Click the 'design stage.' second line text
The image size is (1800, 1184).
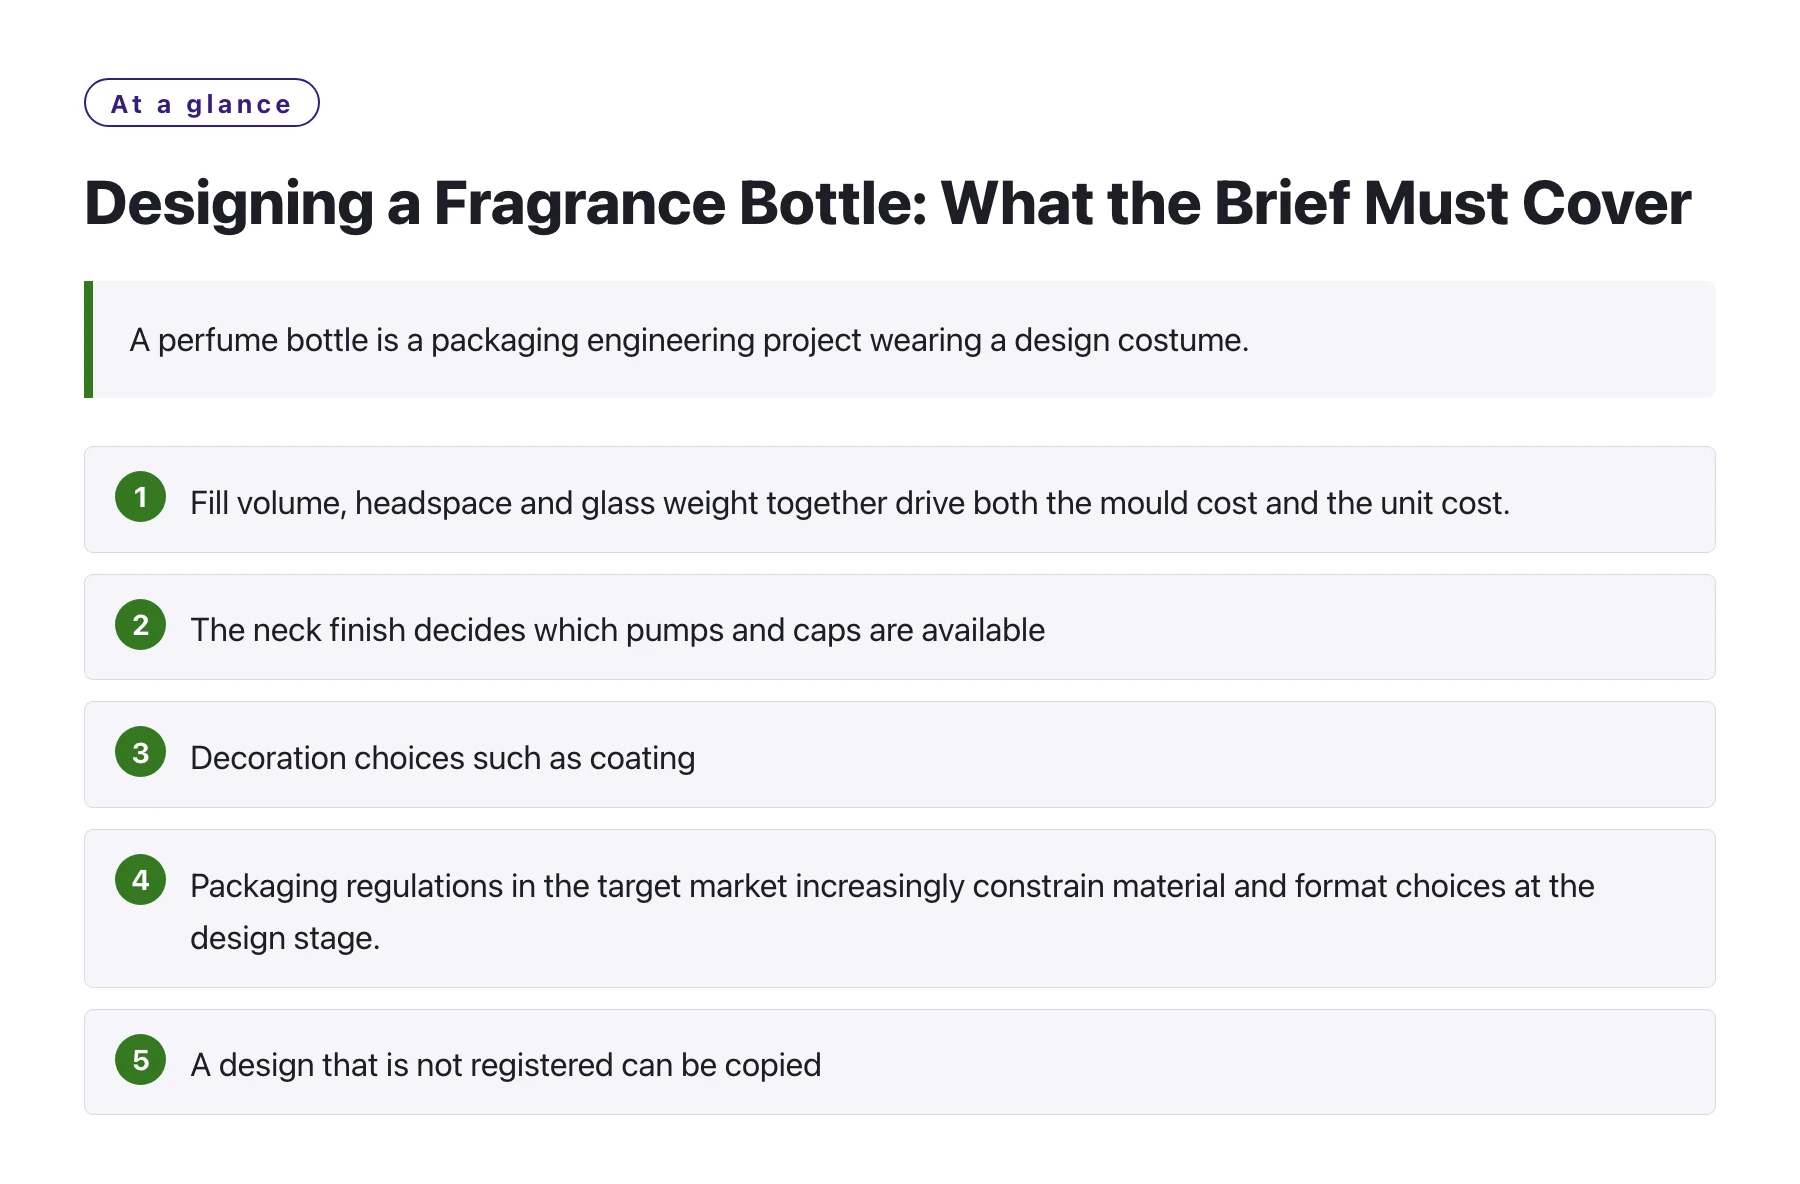[x=285, y=938]
